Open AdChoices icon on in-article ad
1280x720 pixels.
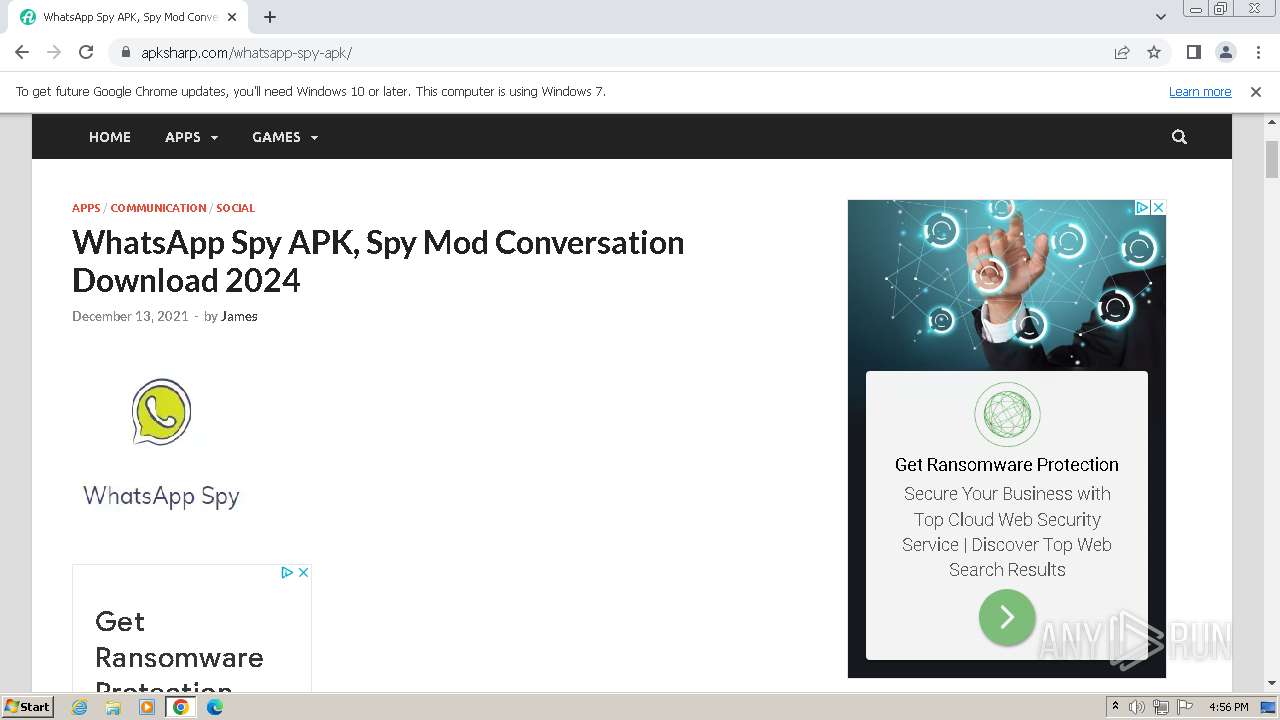287,572
